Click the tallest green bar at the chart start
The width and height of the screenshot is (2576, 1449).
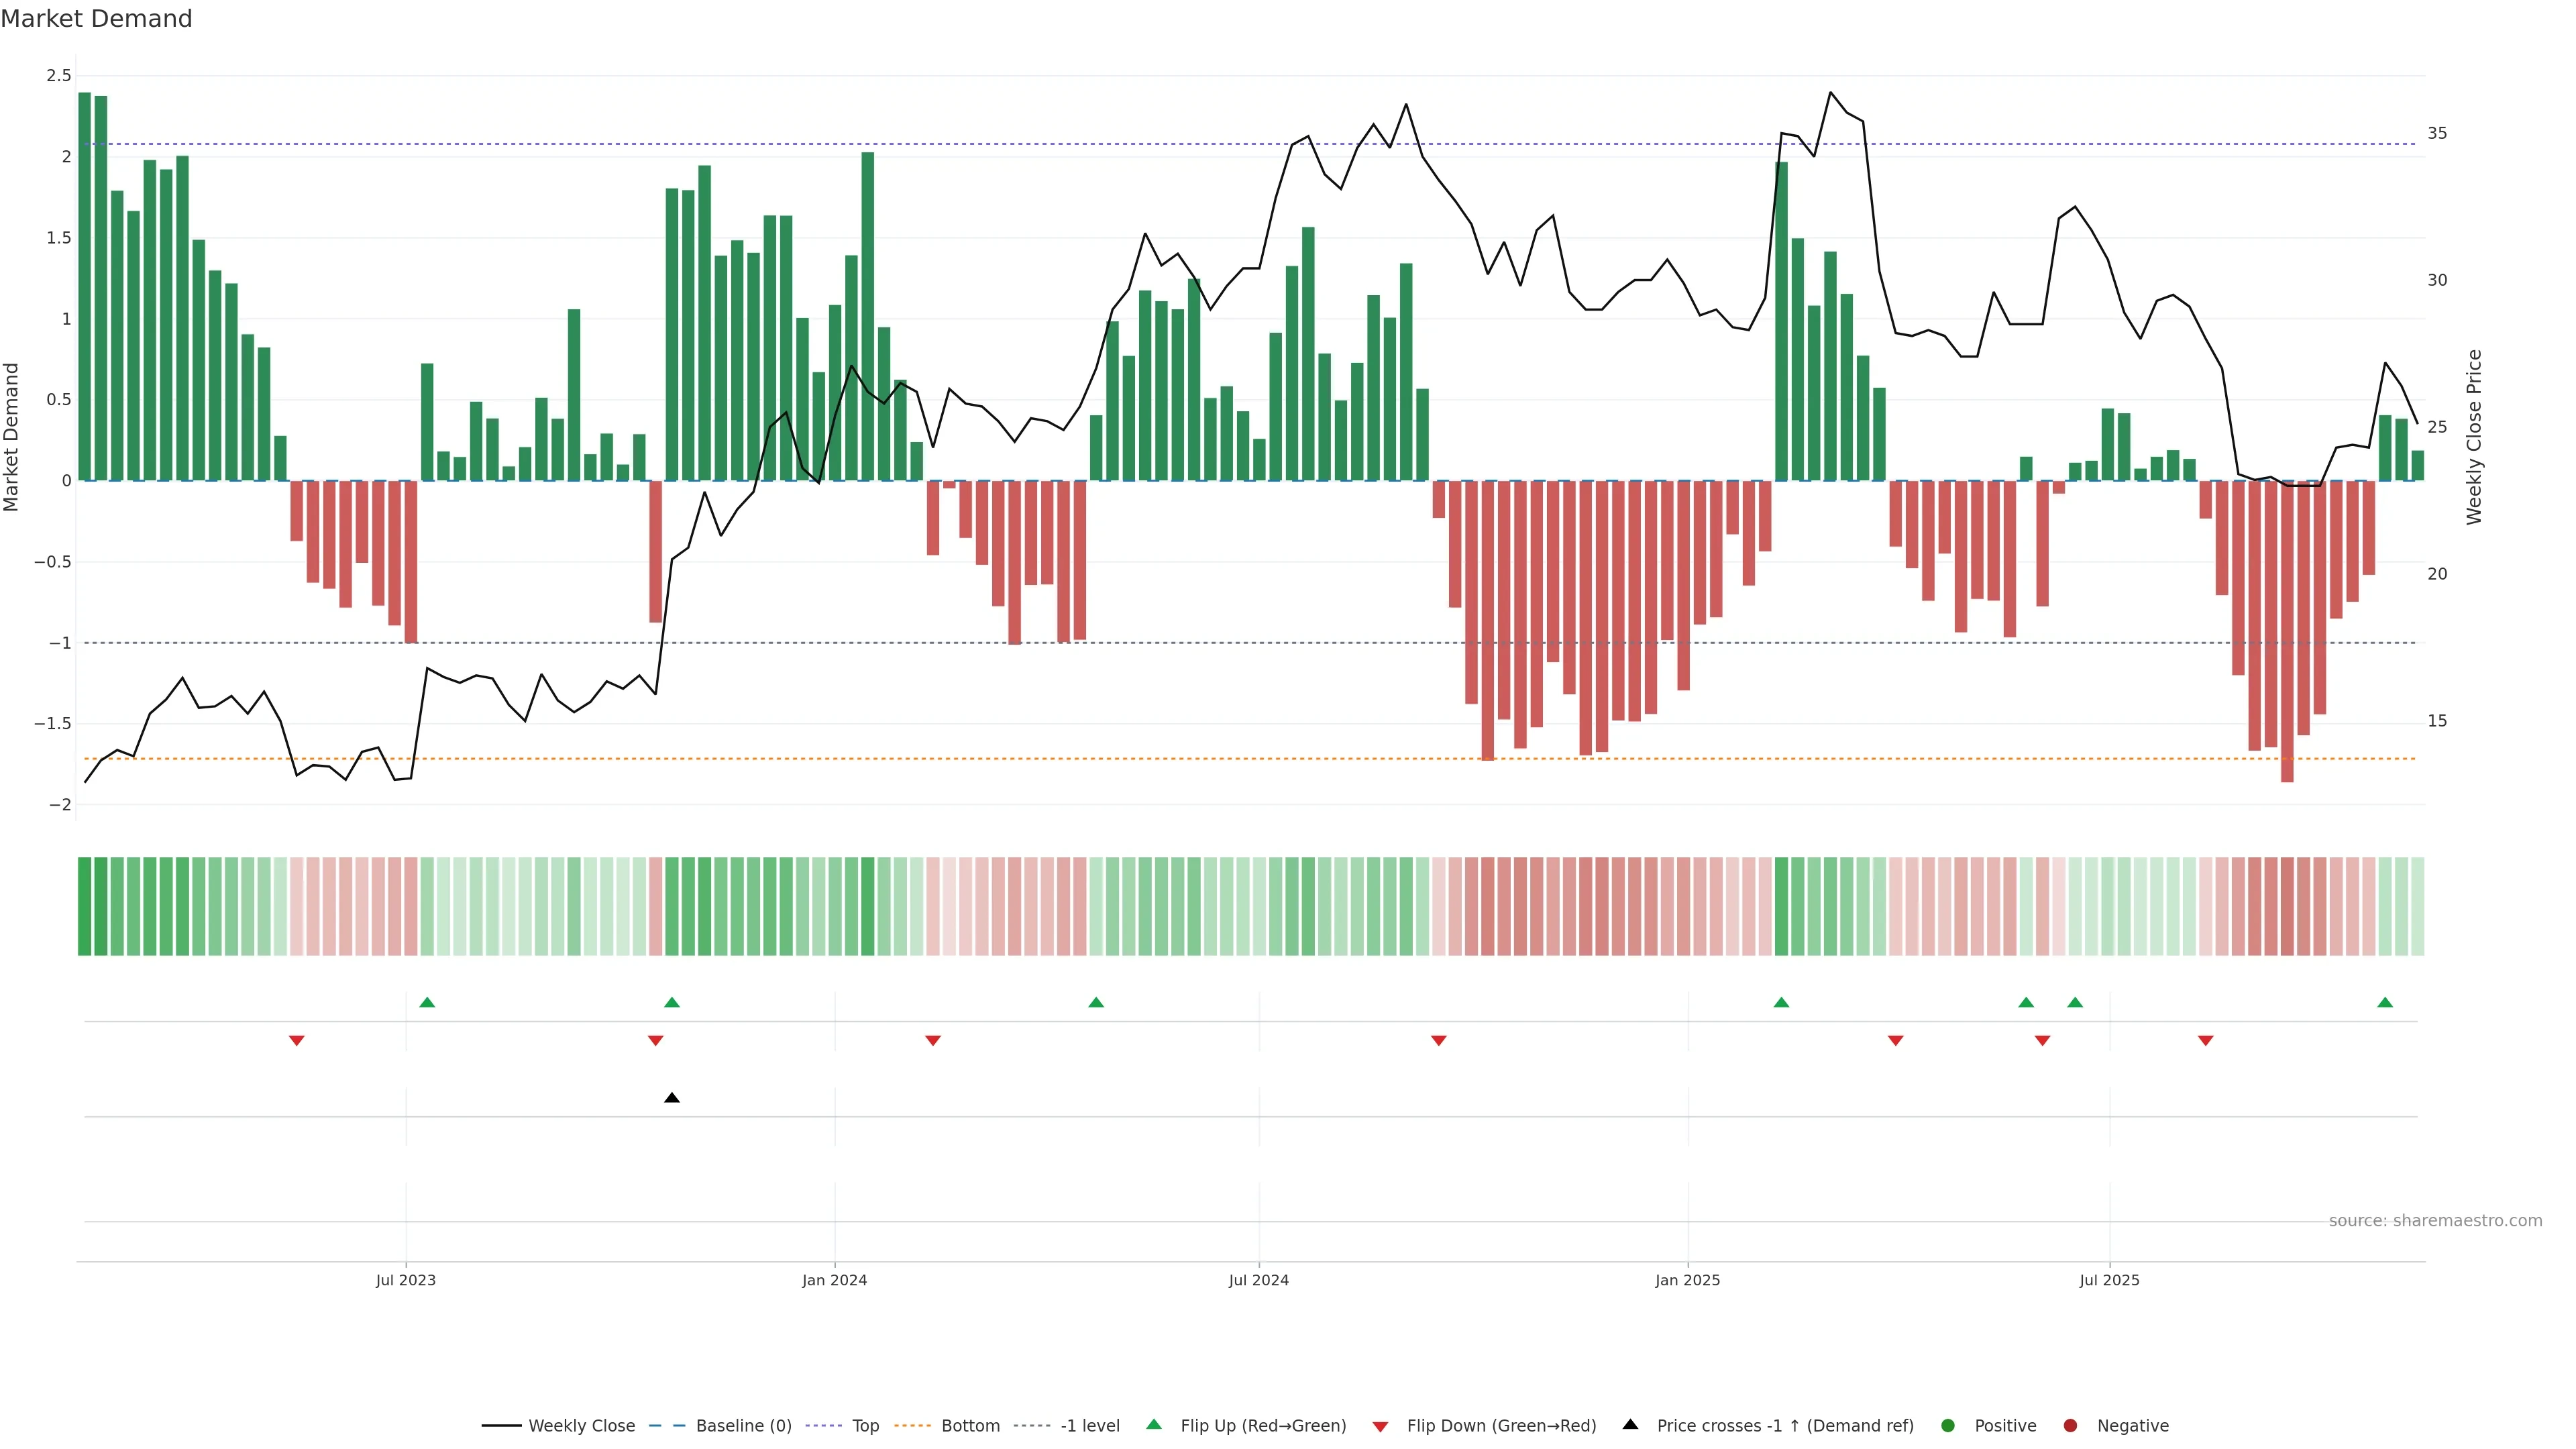(x=84, y=286)
